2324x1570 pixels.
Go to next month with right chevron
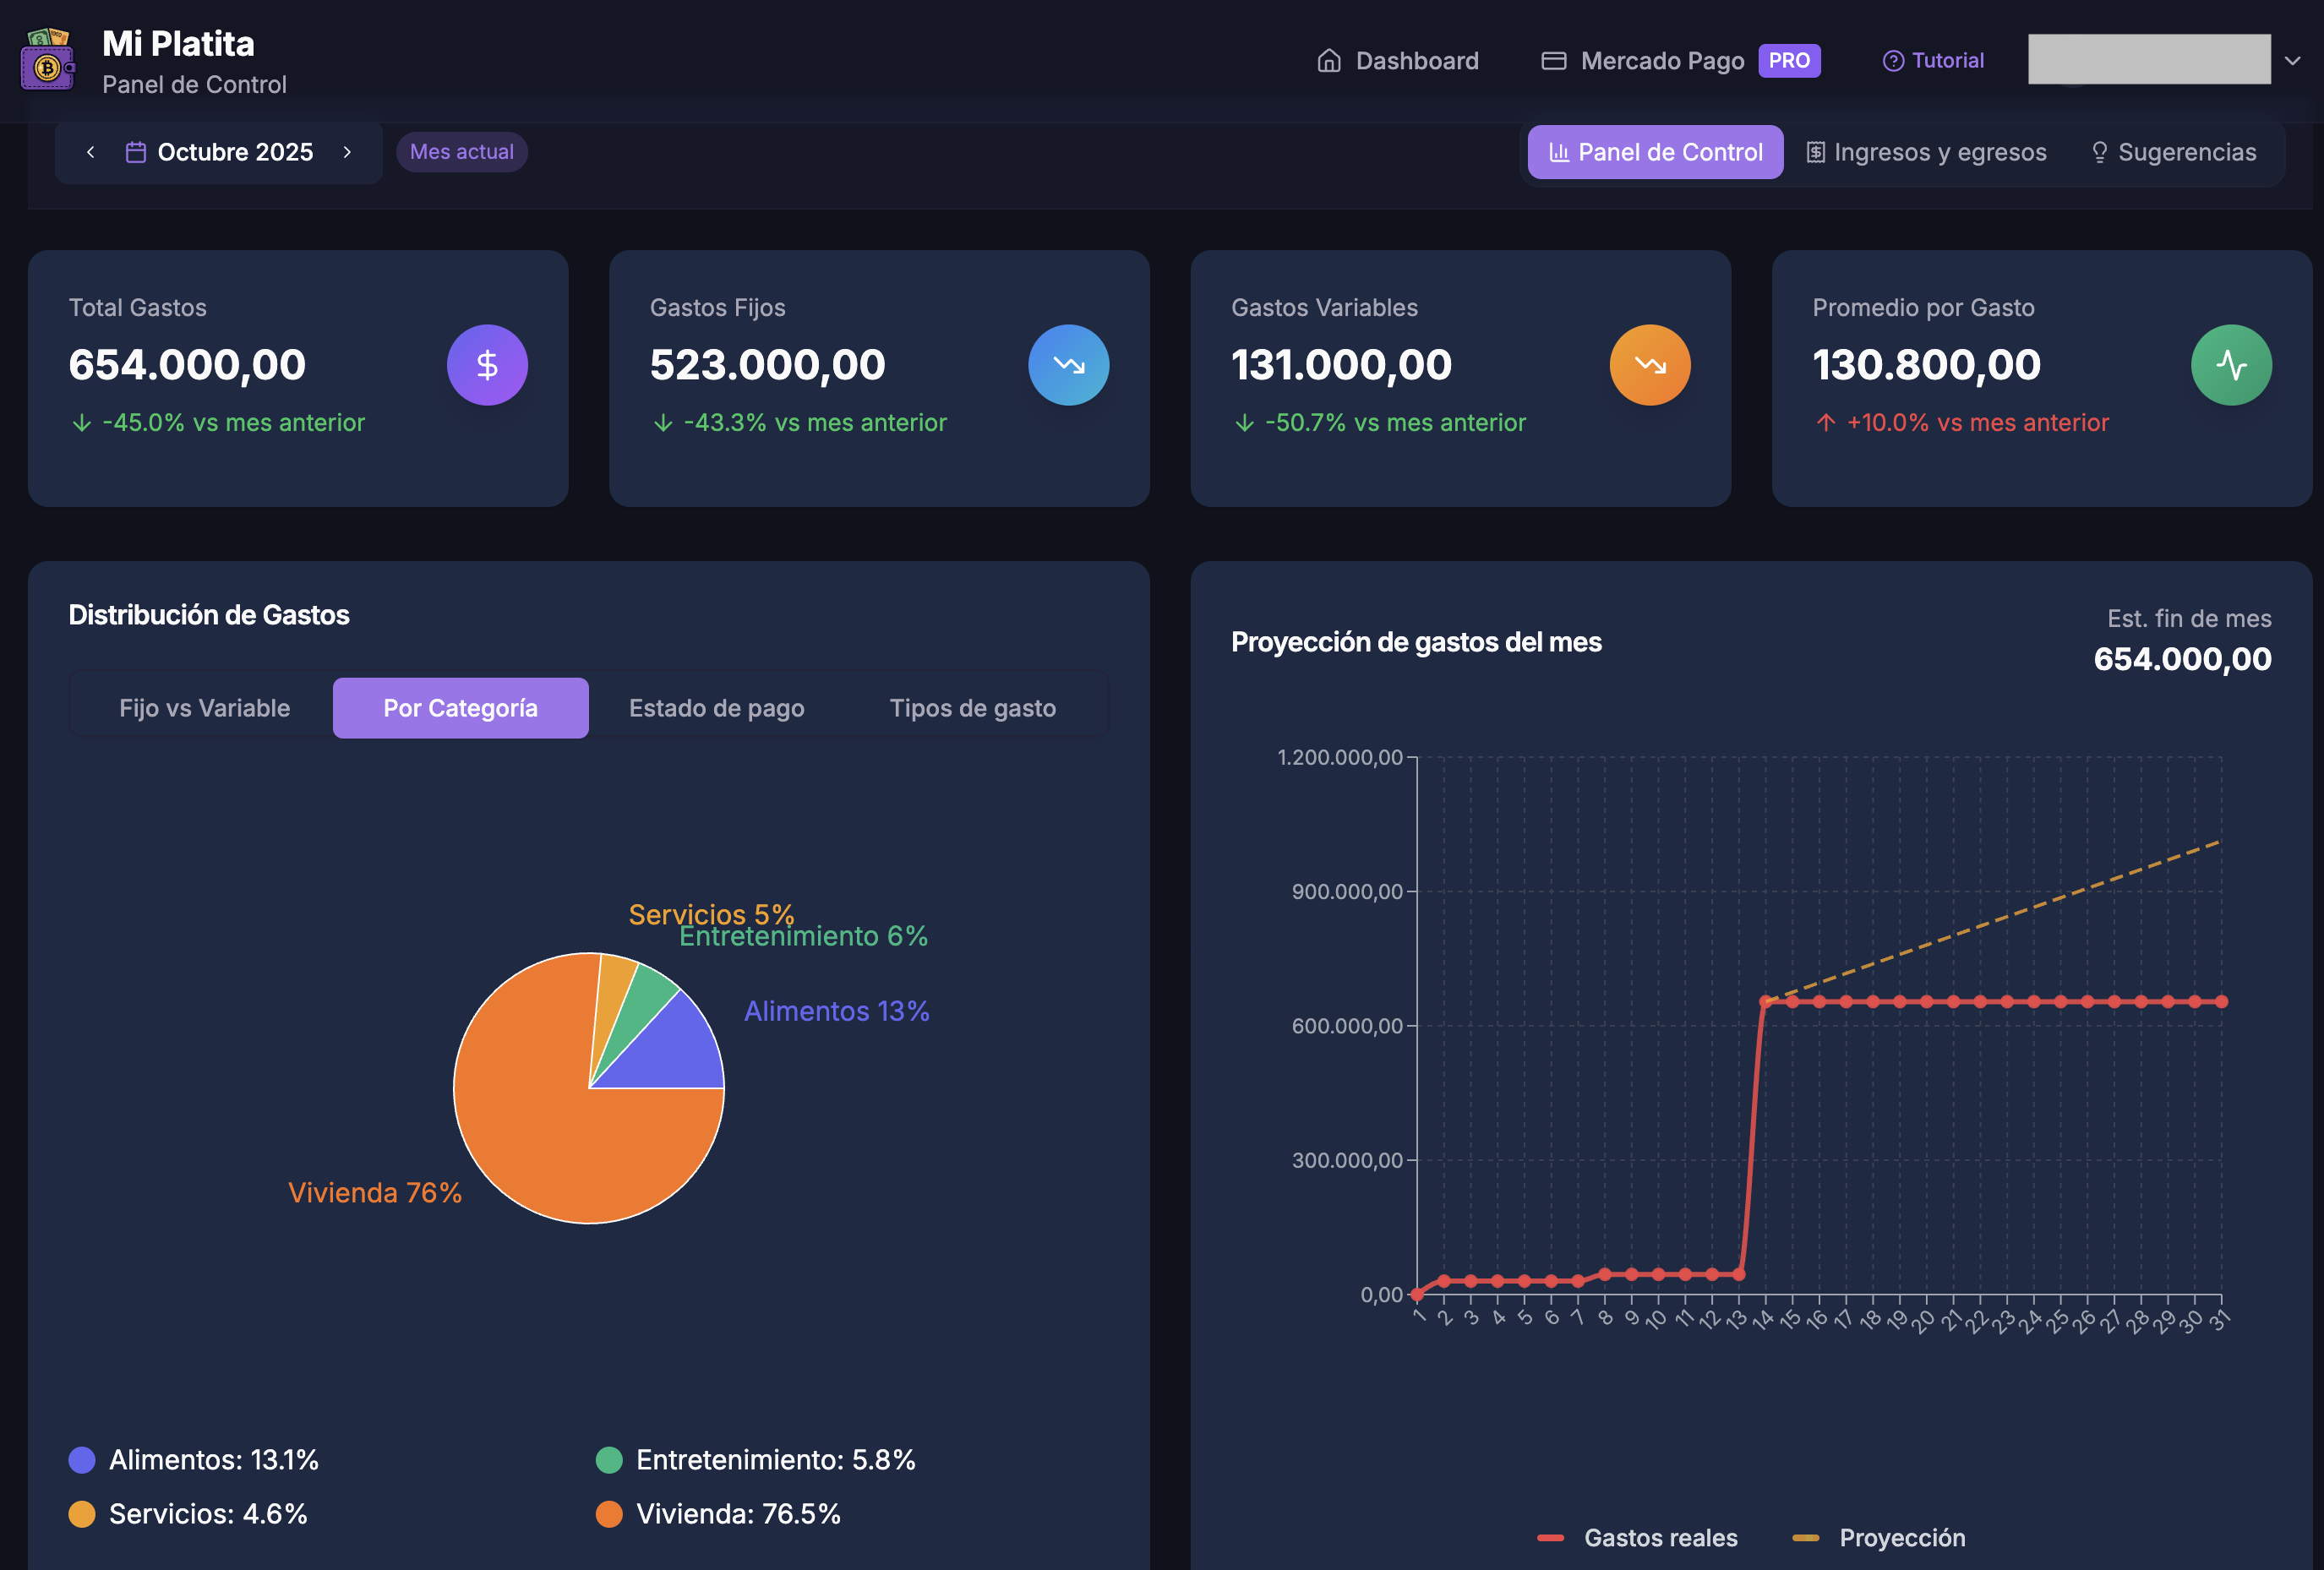(x=347, y=152)
